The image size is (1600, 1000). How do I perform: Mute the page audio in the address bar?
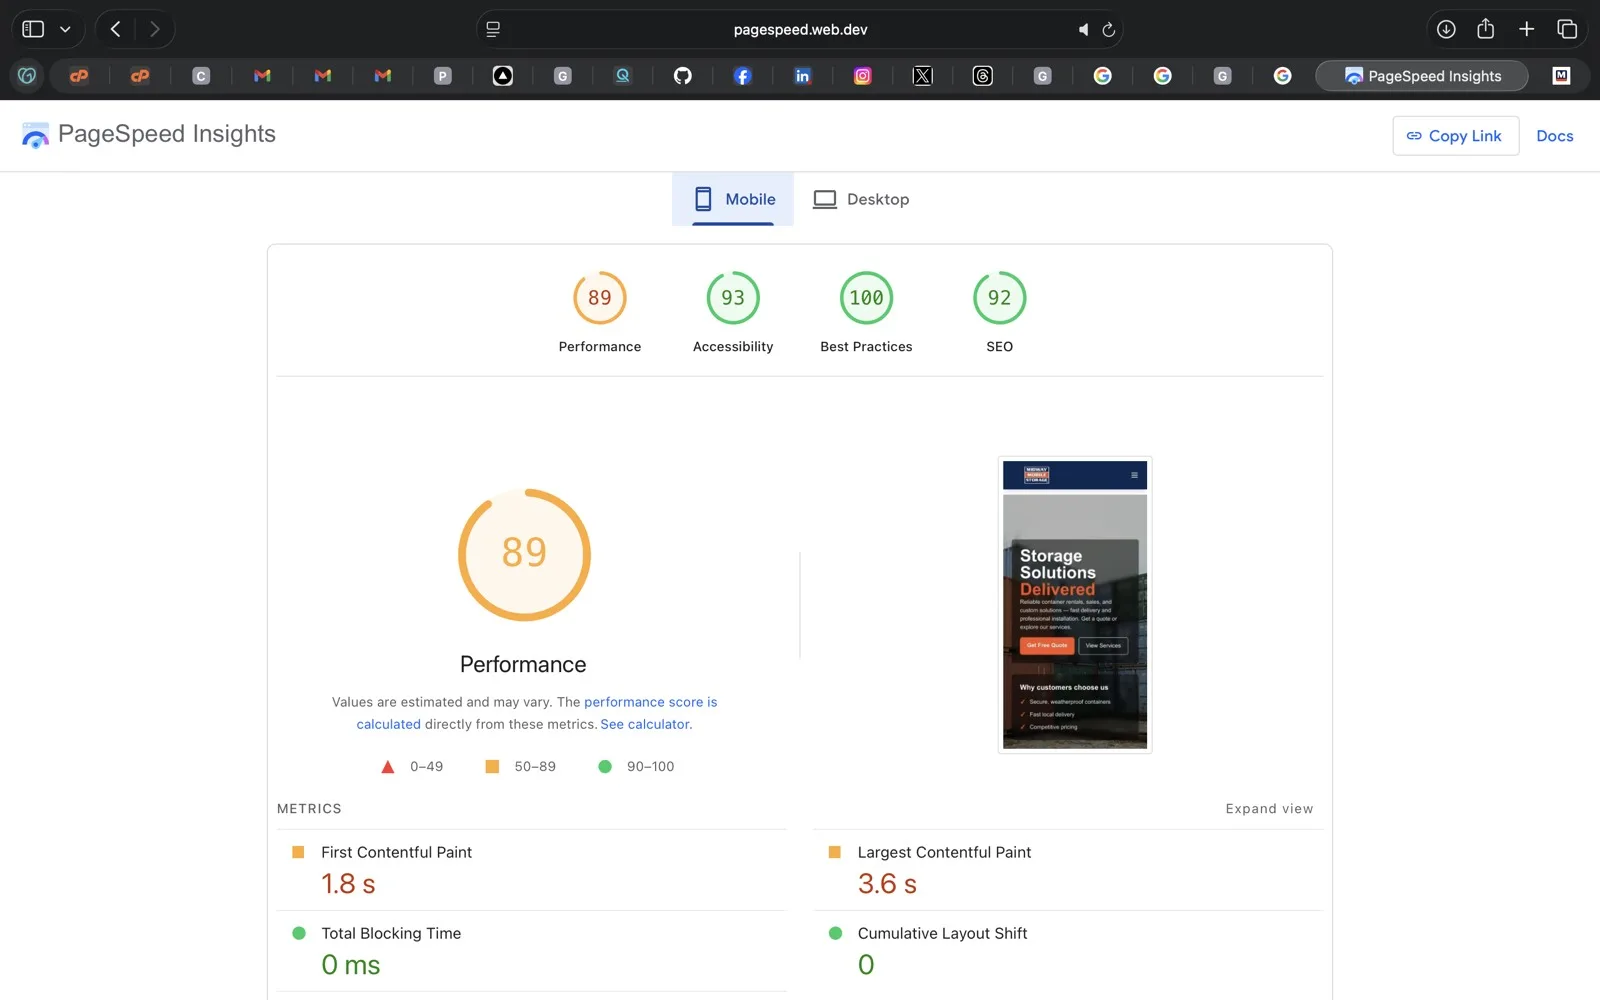(x=1083, y=29)
